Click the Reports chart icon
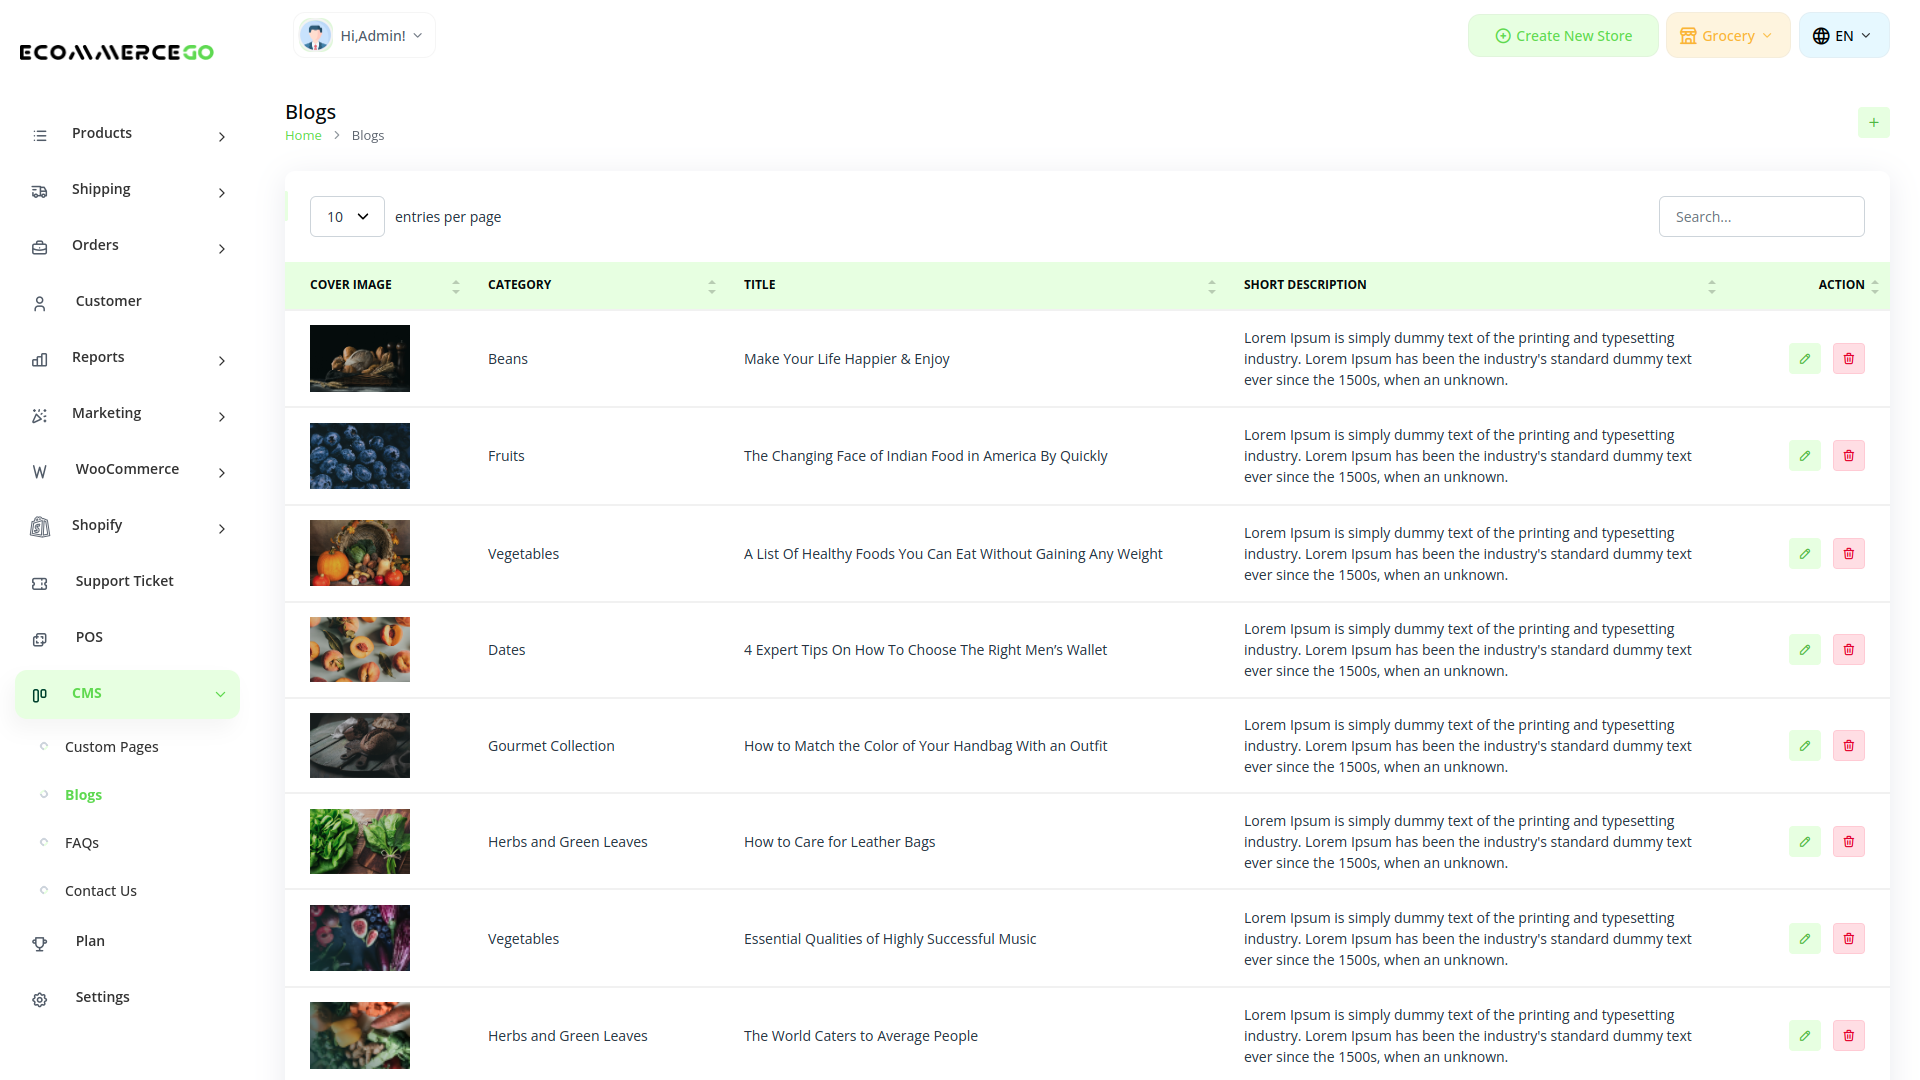This screenshot has height=1080, width=1920. (x=39, y=359)
